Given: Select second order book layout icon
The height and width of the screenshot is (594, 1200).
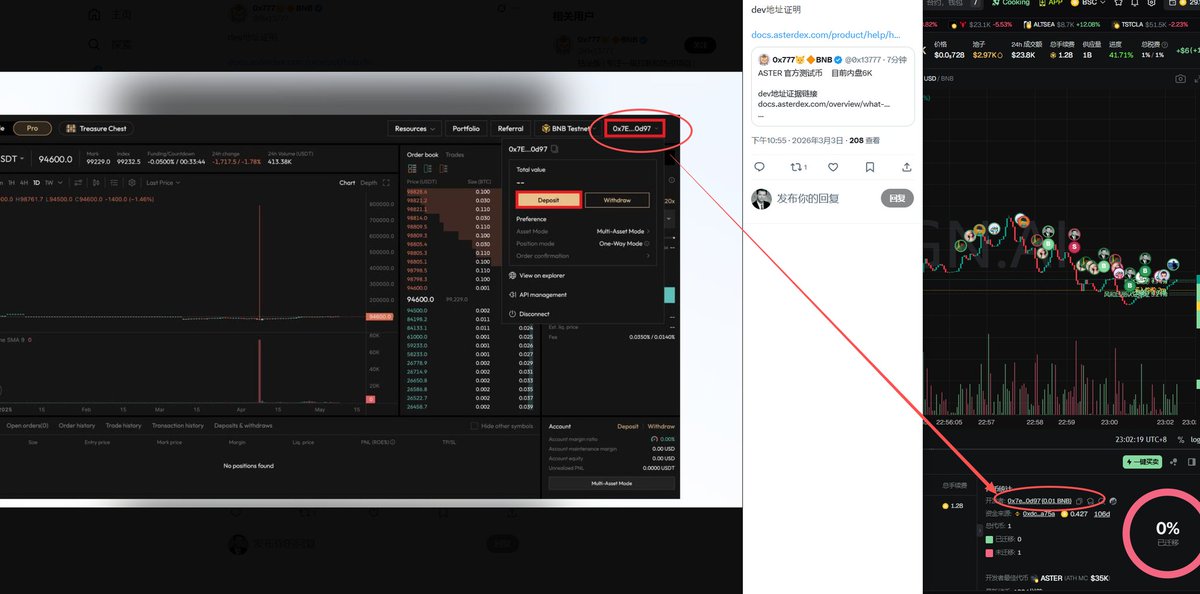Looking at the screenshot, I should click(428, 169).
